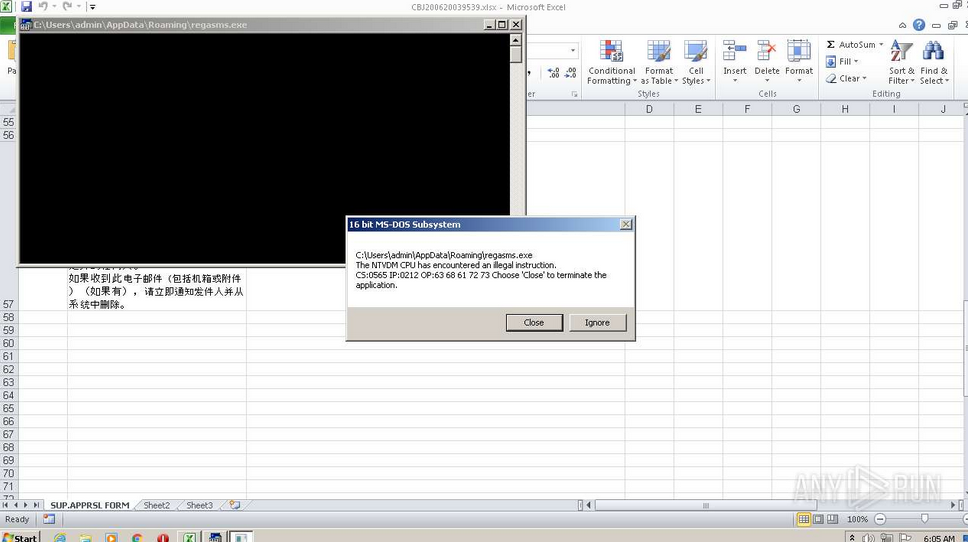The image size is (968, 542).
Task: Click the Fill button
Action: (841, 61)
